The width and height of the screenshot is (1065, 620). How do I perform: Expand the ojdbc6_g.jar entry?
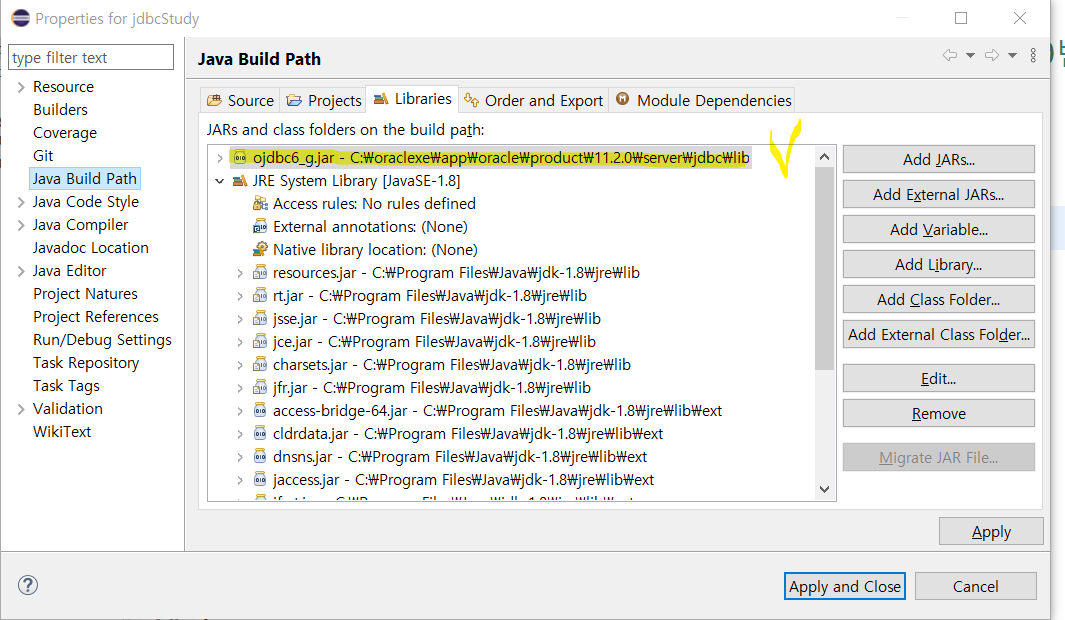[219, 158]
